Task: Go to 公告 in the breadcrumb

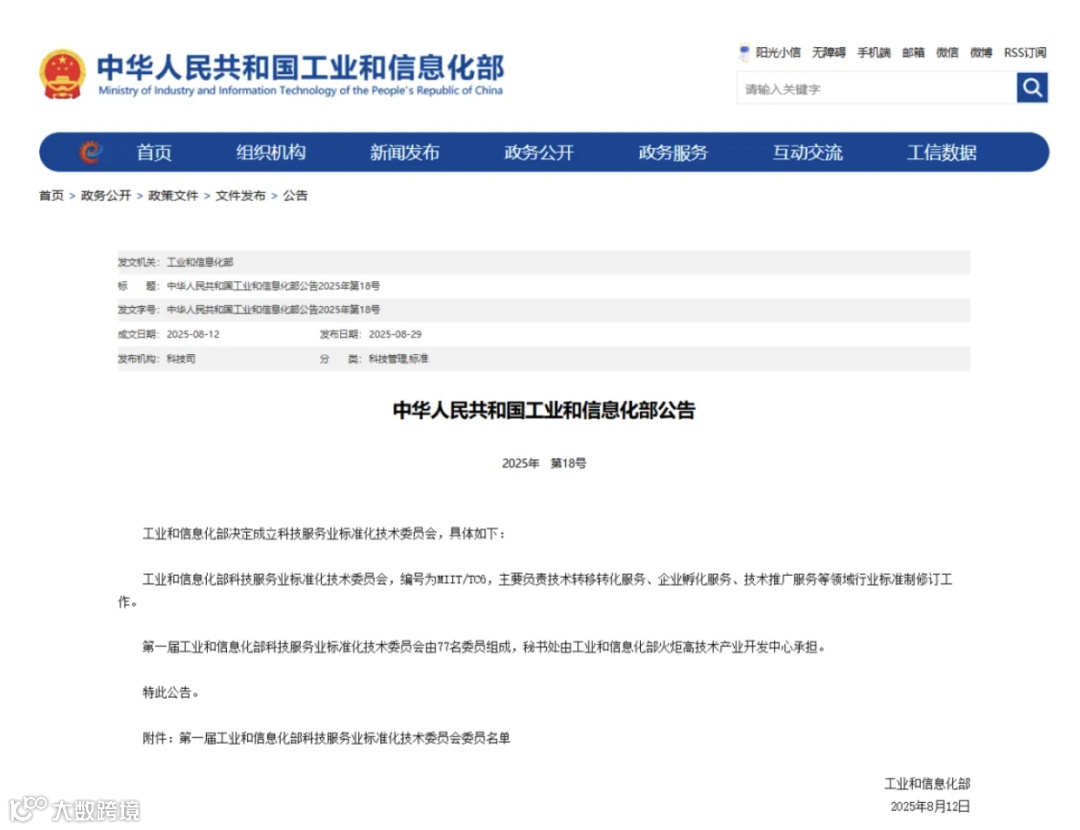Action: tap(295, 196)
